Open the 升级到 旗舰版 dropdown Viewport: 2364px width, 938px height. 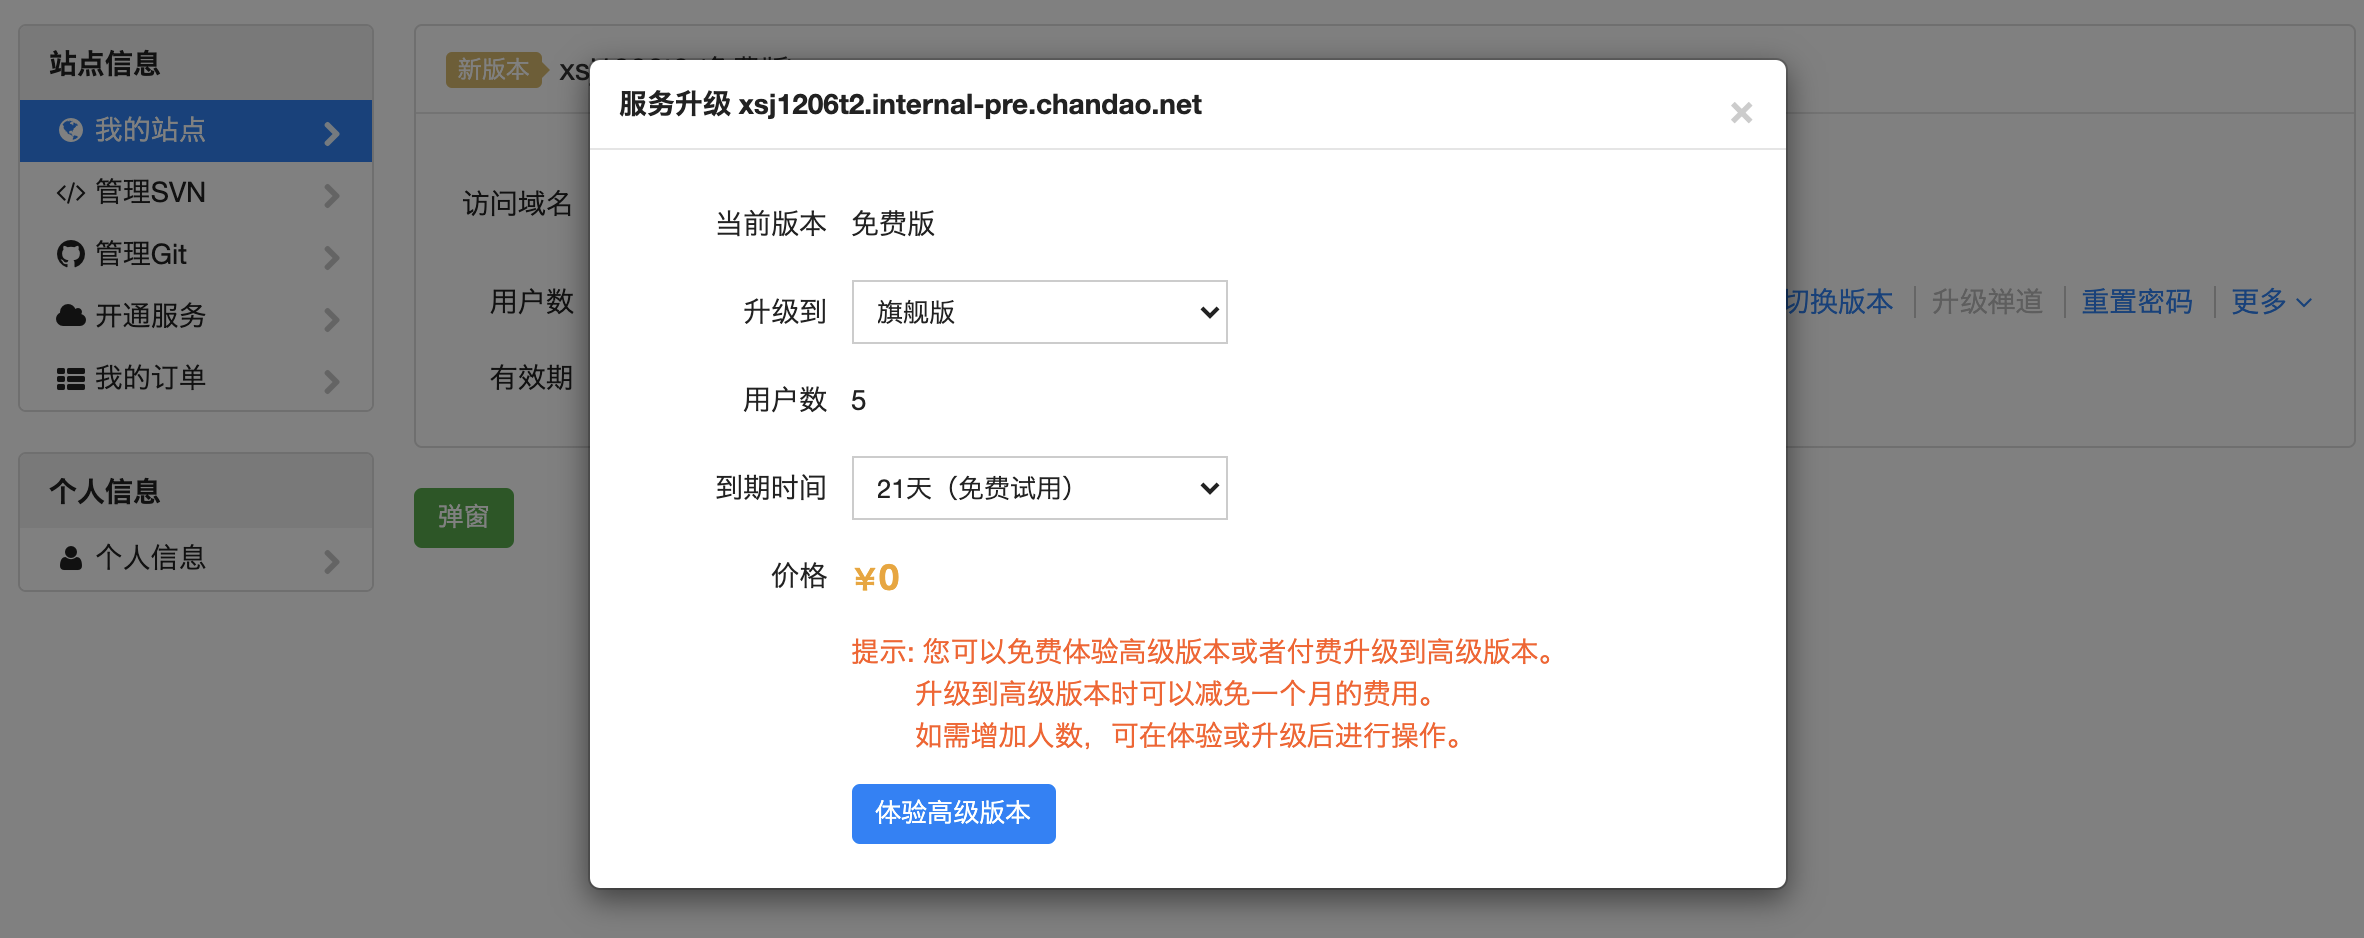click(x=1039, y=312)
